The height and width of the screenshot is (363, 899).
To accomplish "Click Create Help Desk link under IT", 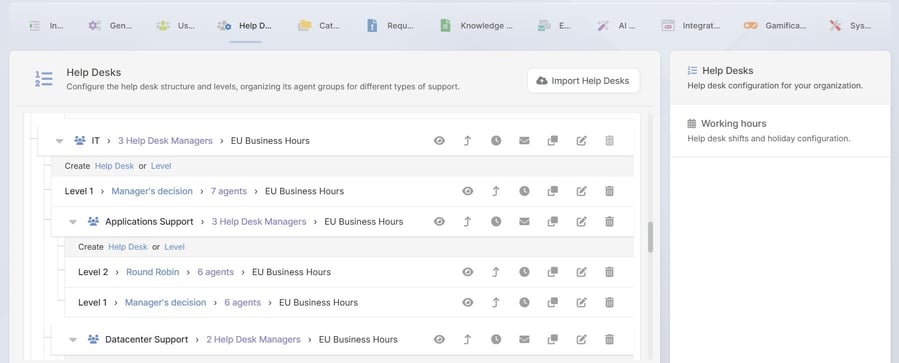I will [114, 166].
